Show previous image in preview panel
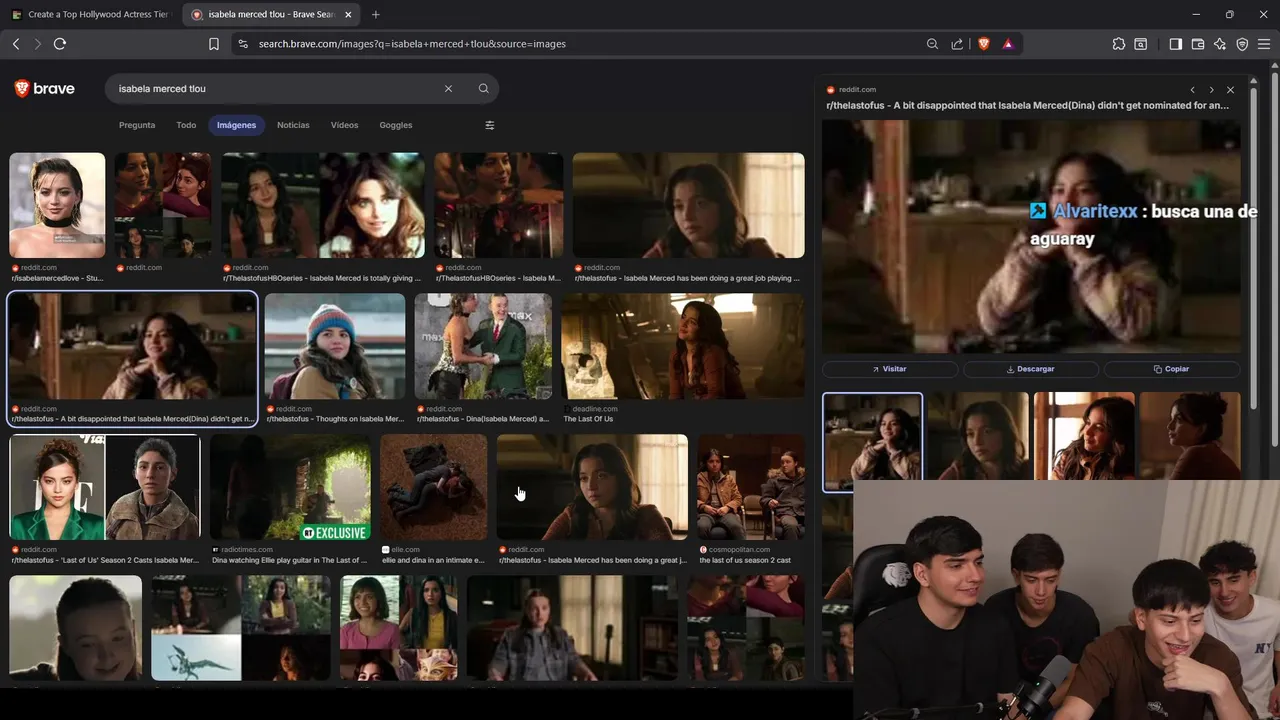The image size is (1280, 720). click(x=1192, y=90)
